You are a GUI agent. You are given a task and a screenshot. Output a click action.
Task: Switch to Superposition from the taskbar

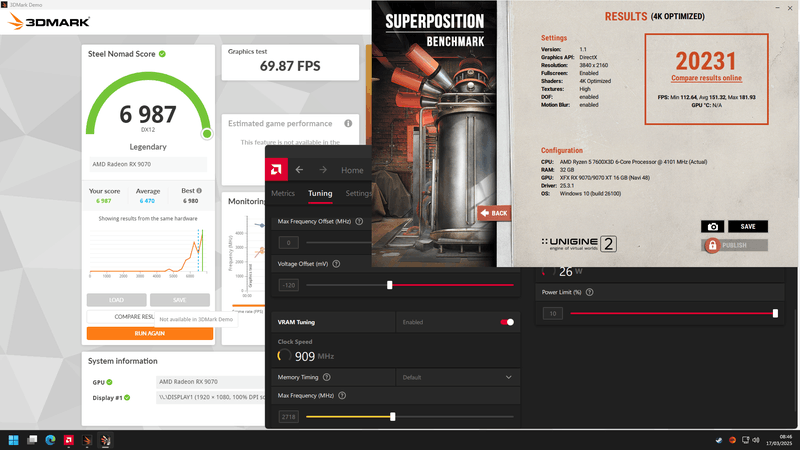coord(106,440)
